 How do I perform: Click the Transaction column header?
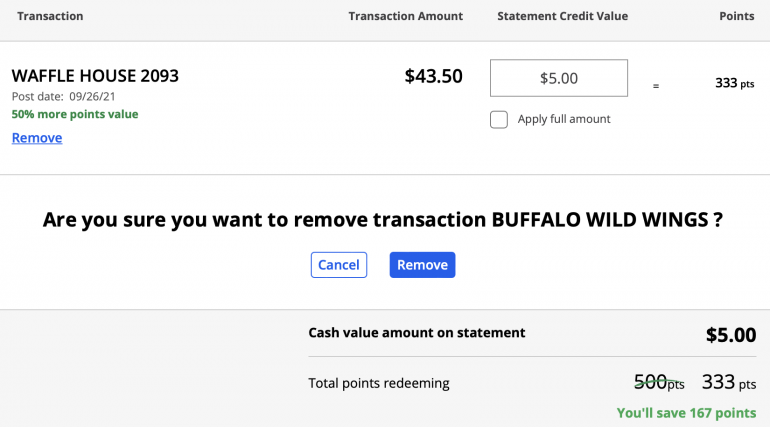pos(50,16)
